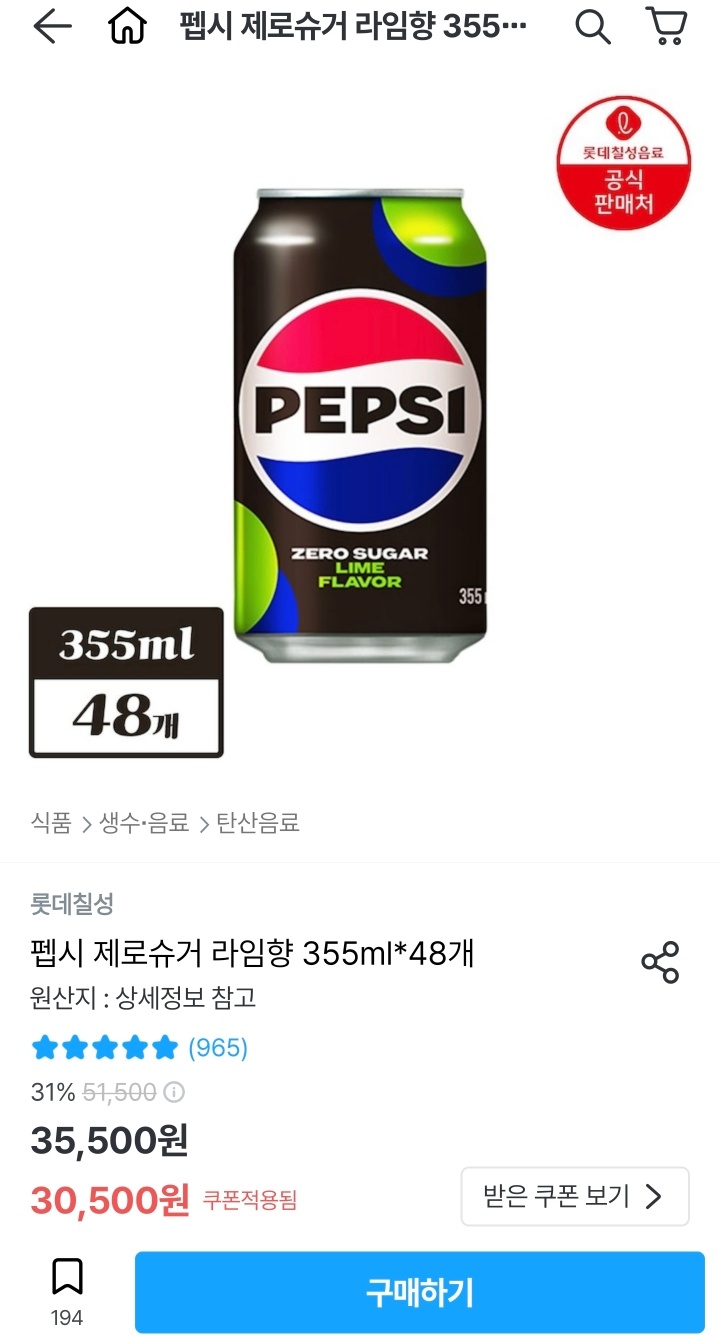
Task: Go to home via house icon
Action: [x=127, y=28]
